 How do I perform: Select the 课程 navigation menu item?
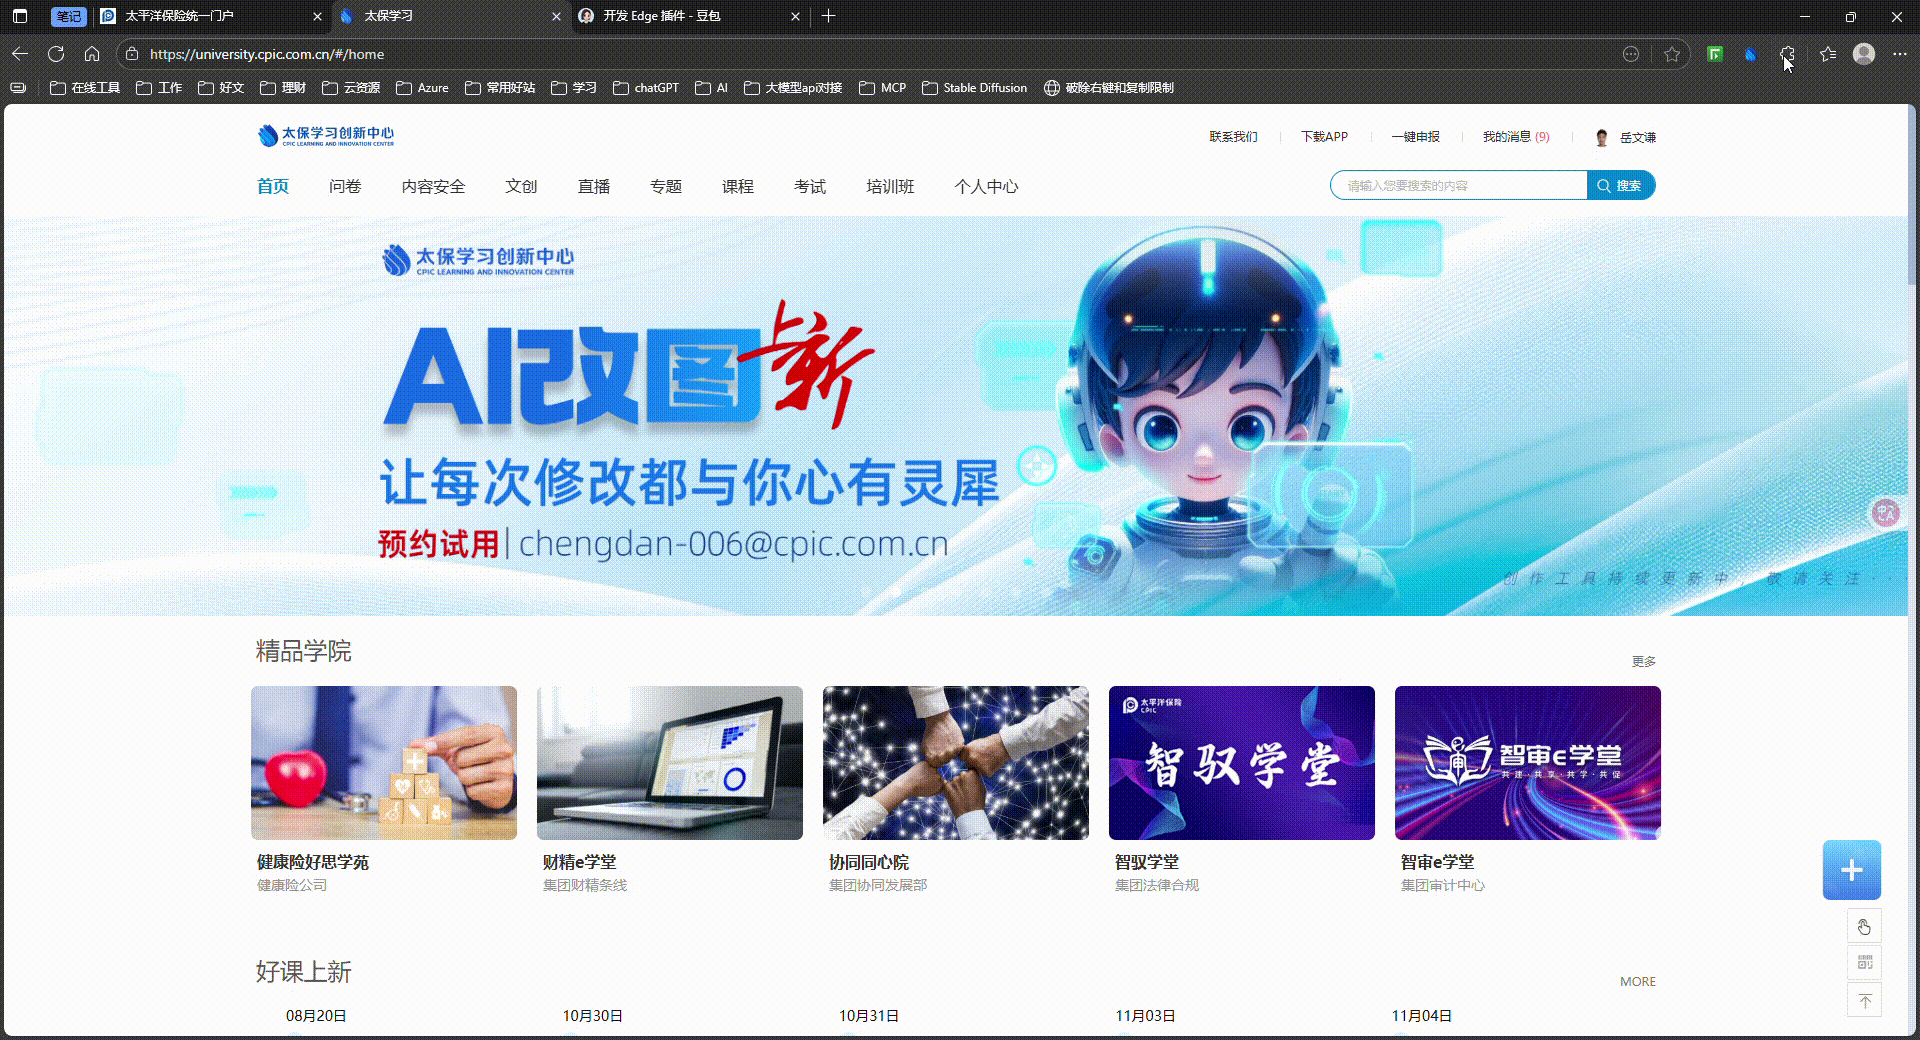[737, 186]
